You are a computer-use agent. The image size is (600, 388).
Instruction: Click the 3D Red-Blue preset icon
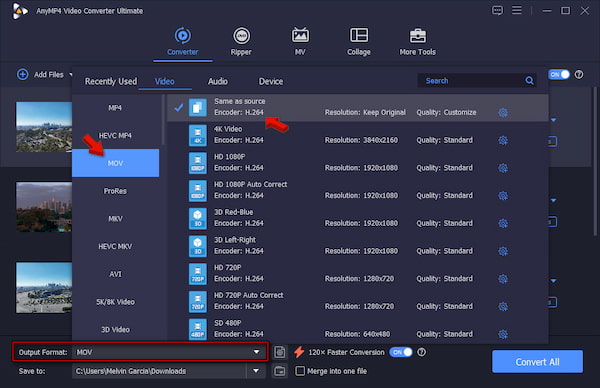pos(197,218)
